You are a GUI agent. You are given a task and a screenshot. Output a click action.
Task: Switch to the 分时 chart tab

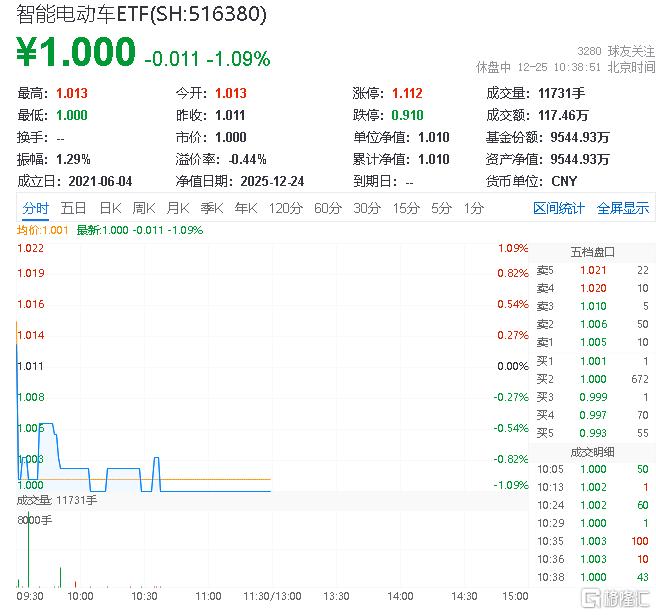tap(35, 208)
